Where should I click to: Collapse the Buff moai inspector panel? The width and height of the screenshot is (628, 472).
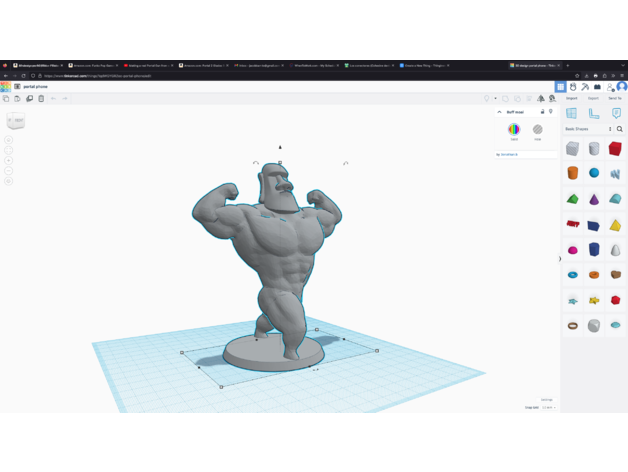pos(500,112)
